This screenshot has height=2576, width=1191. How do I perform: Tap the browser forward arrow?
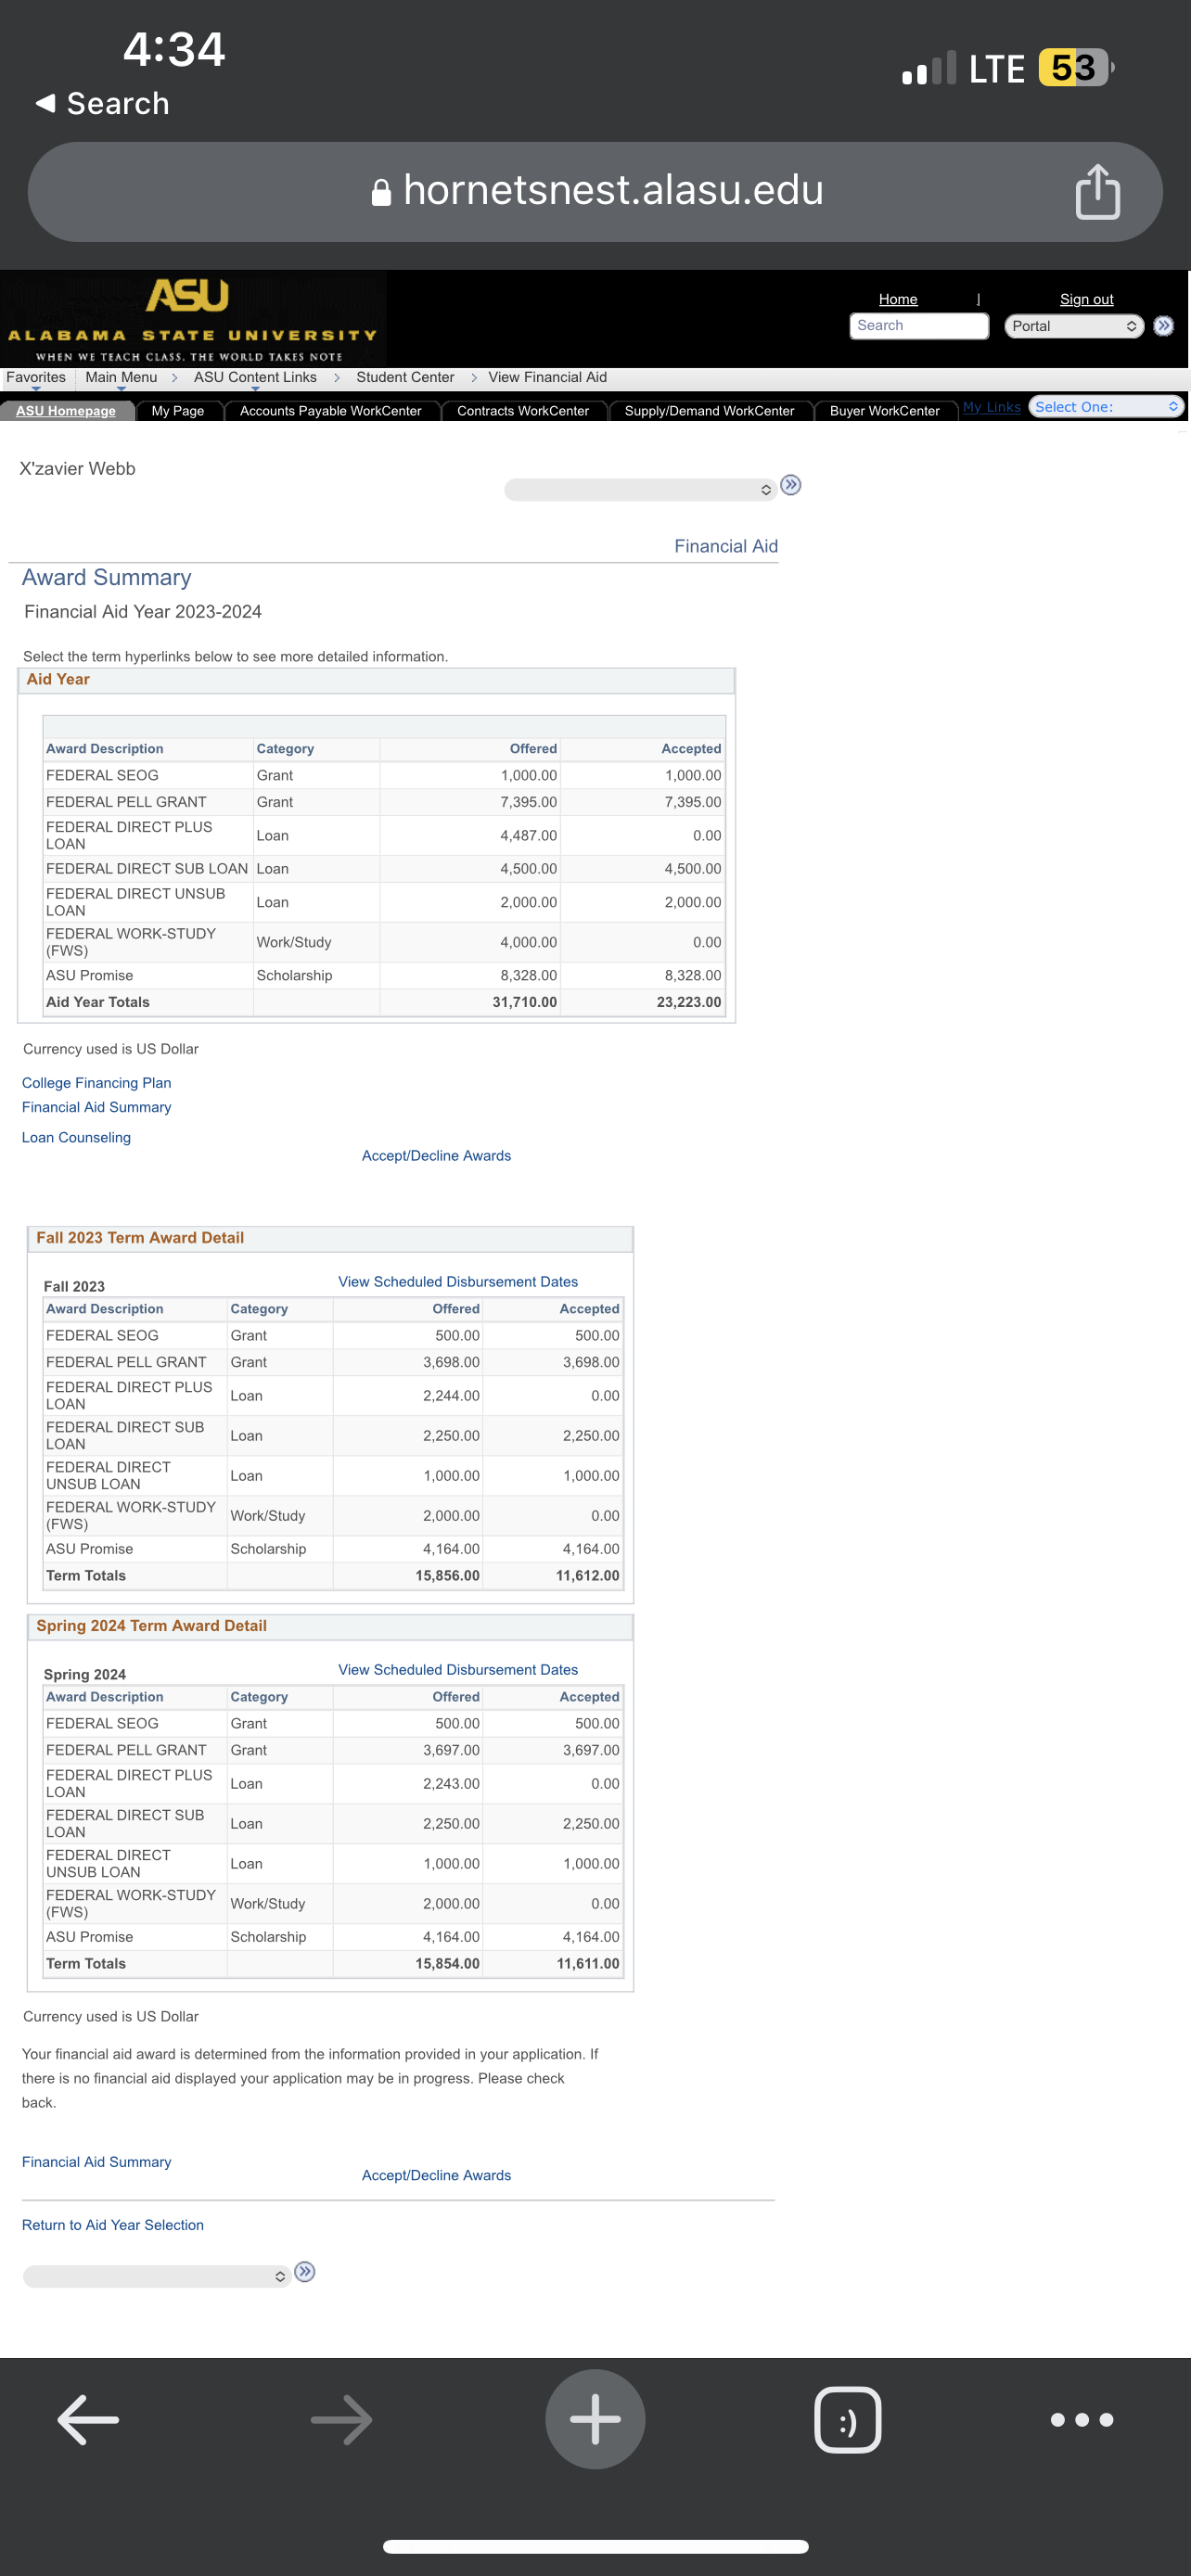(342, 2419)
